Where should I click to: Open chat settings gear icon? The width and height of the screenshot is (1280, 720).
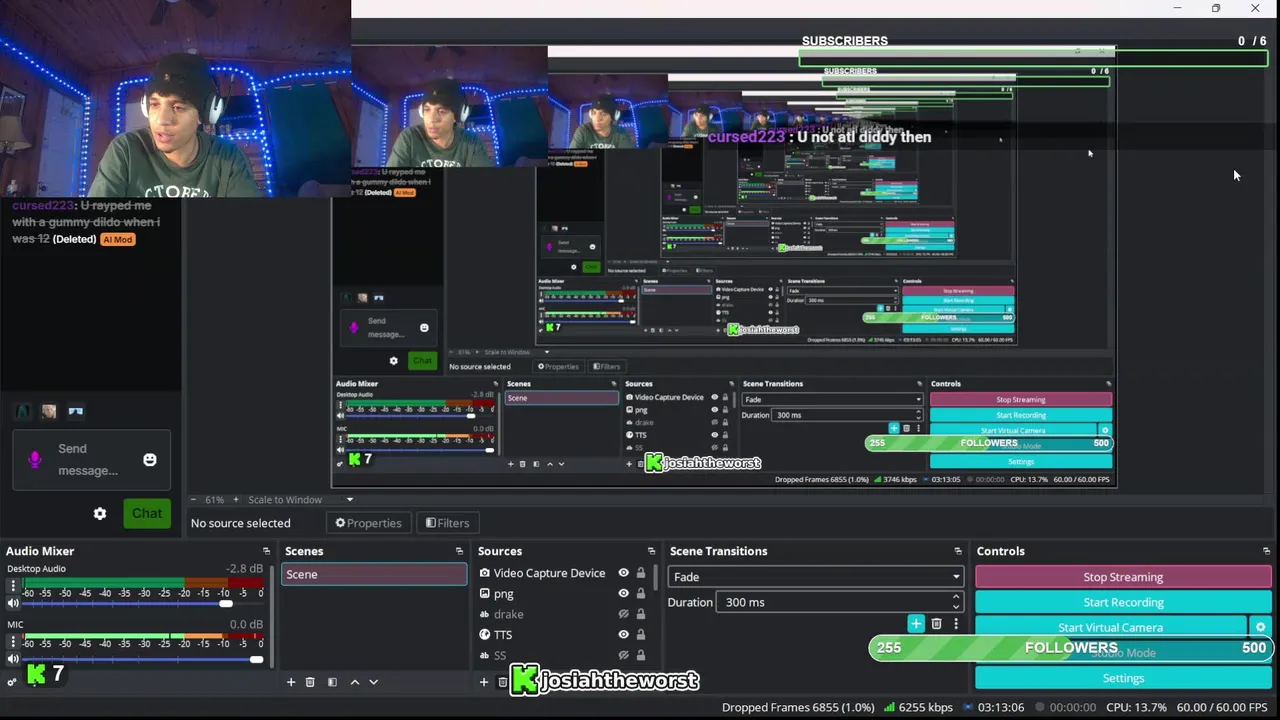tap(100, 513)
